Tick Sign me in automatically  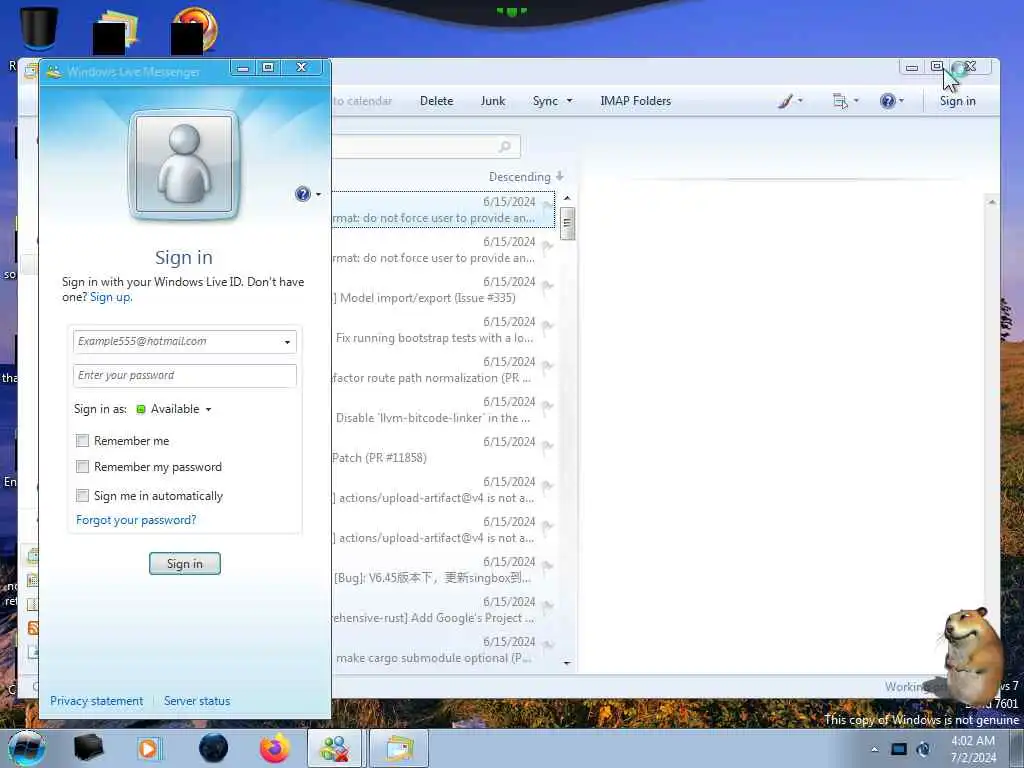tap(82, 496)
